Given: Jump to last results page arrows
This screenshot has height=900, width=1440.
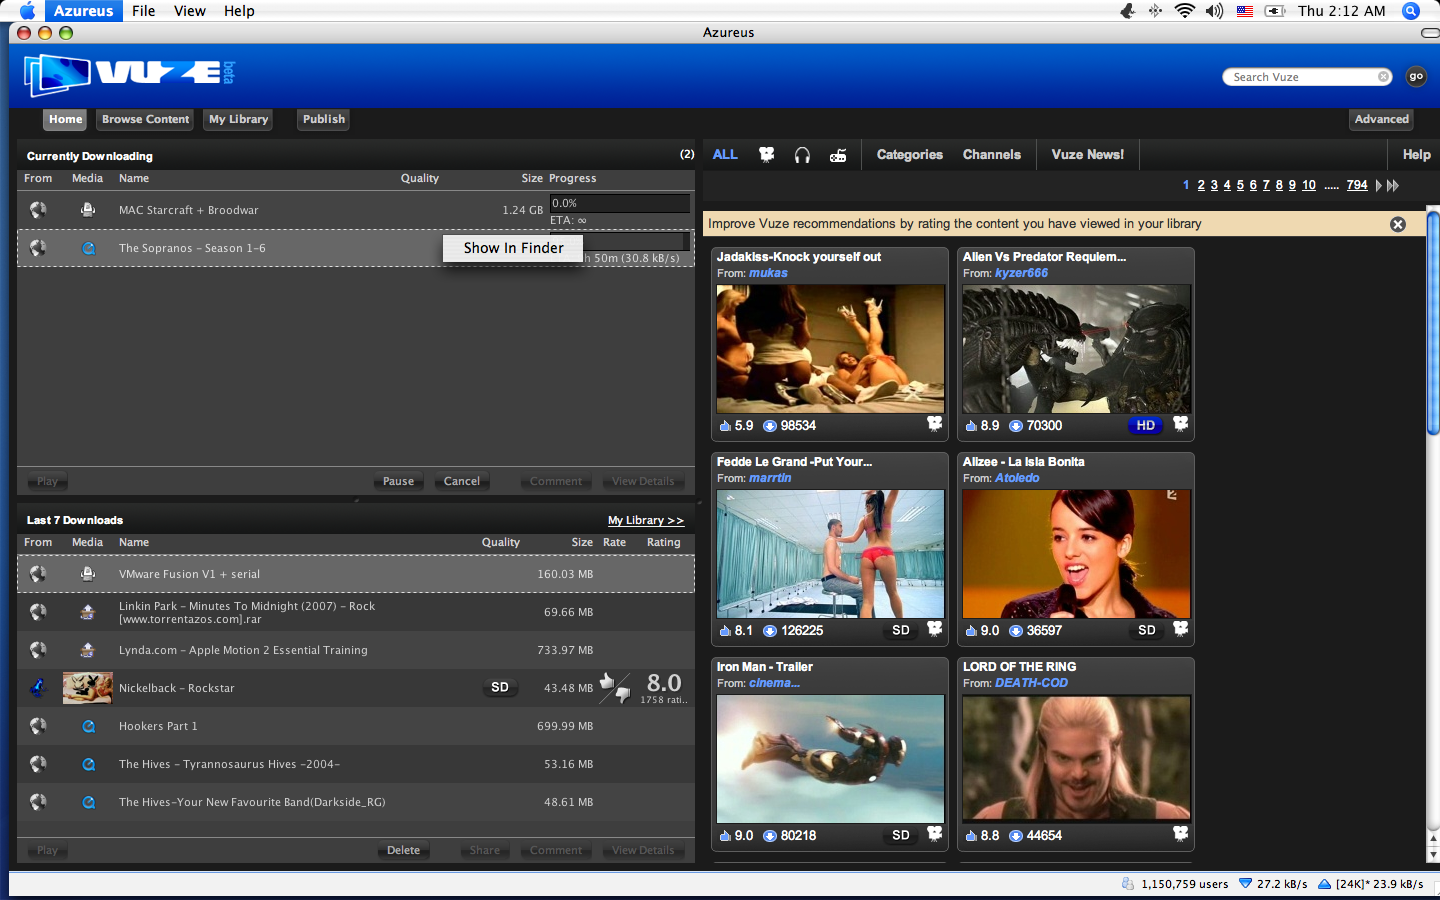Looking at the screenshot, I should pos(1393,186).
